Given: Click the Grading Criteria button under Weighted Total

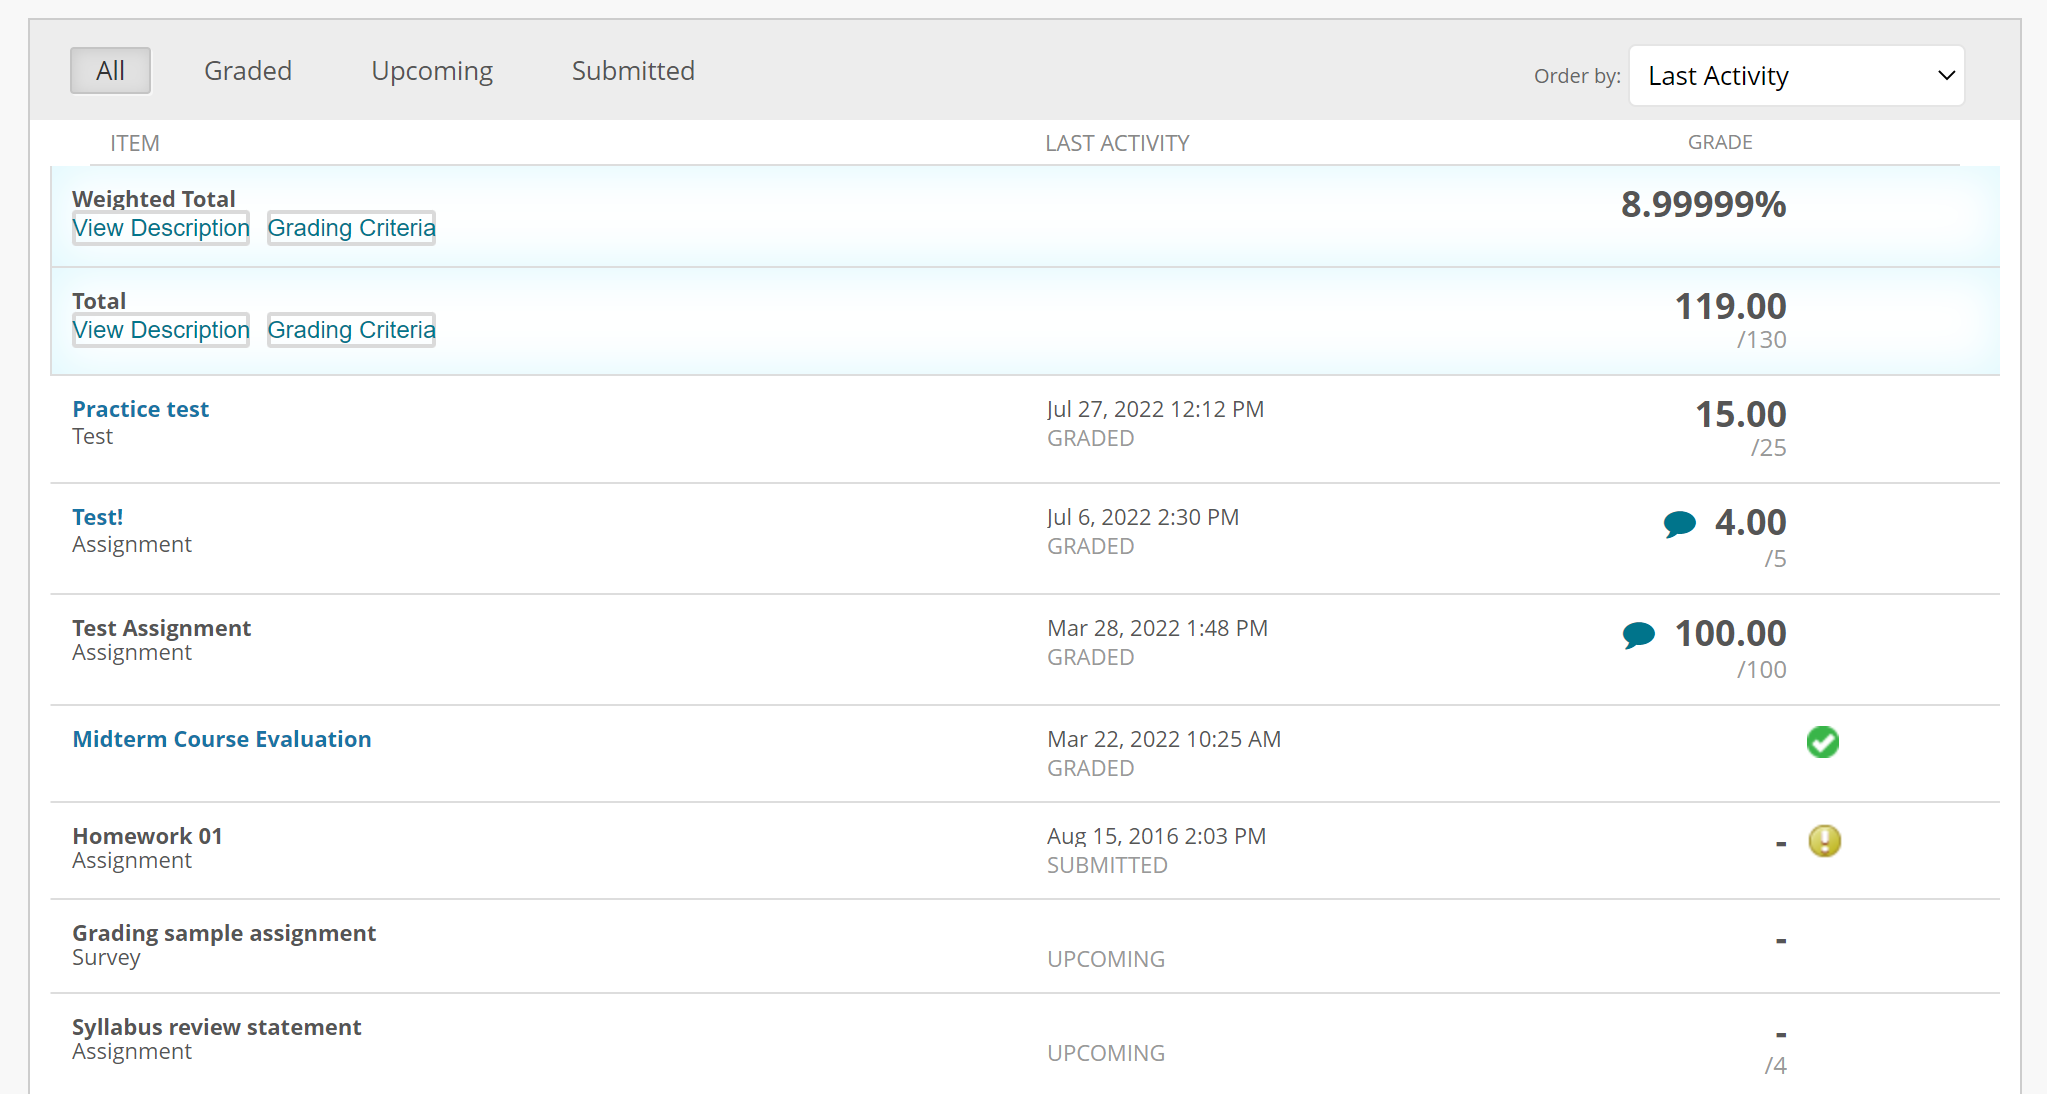Looking at the screenshot, I should pos(352,229).
